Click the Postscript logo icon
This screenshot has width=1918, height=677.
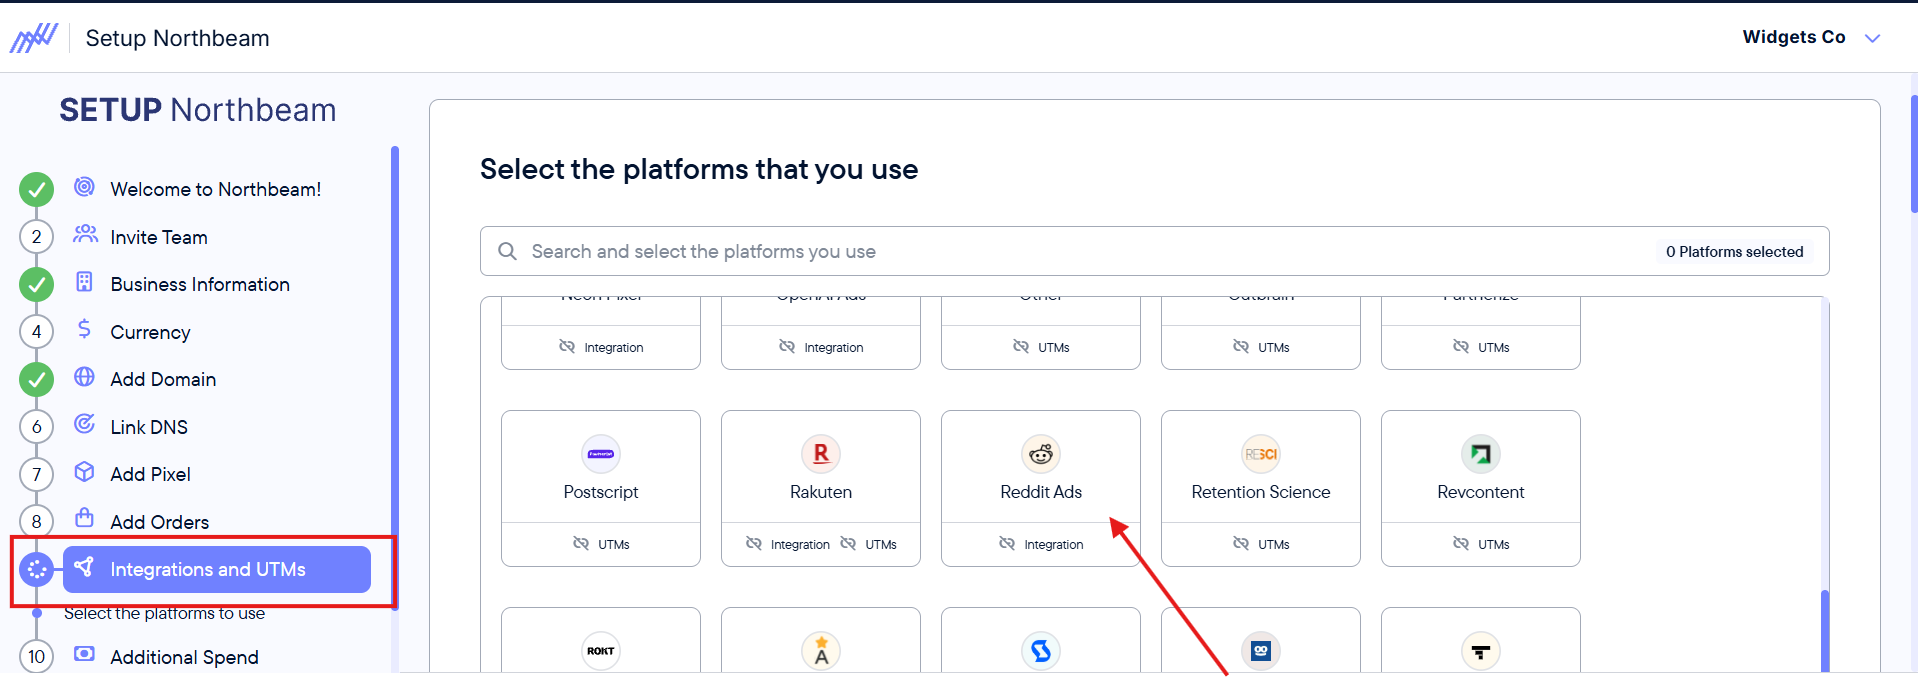click(601, 454)
